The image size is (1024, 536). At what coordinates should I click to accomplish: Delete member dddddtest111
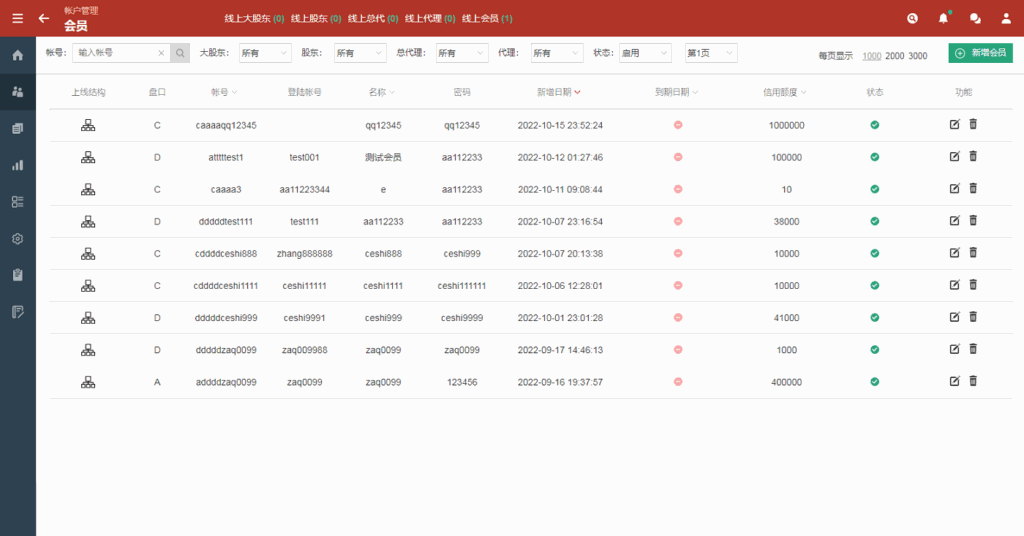click(x=973, y=220)
